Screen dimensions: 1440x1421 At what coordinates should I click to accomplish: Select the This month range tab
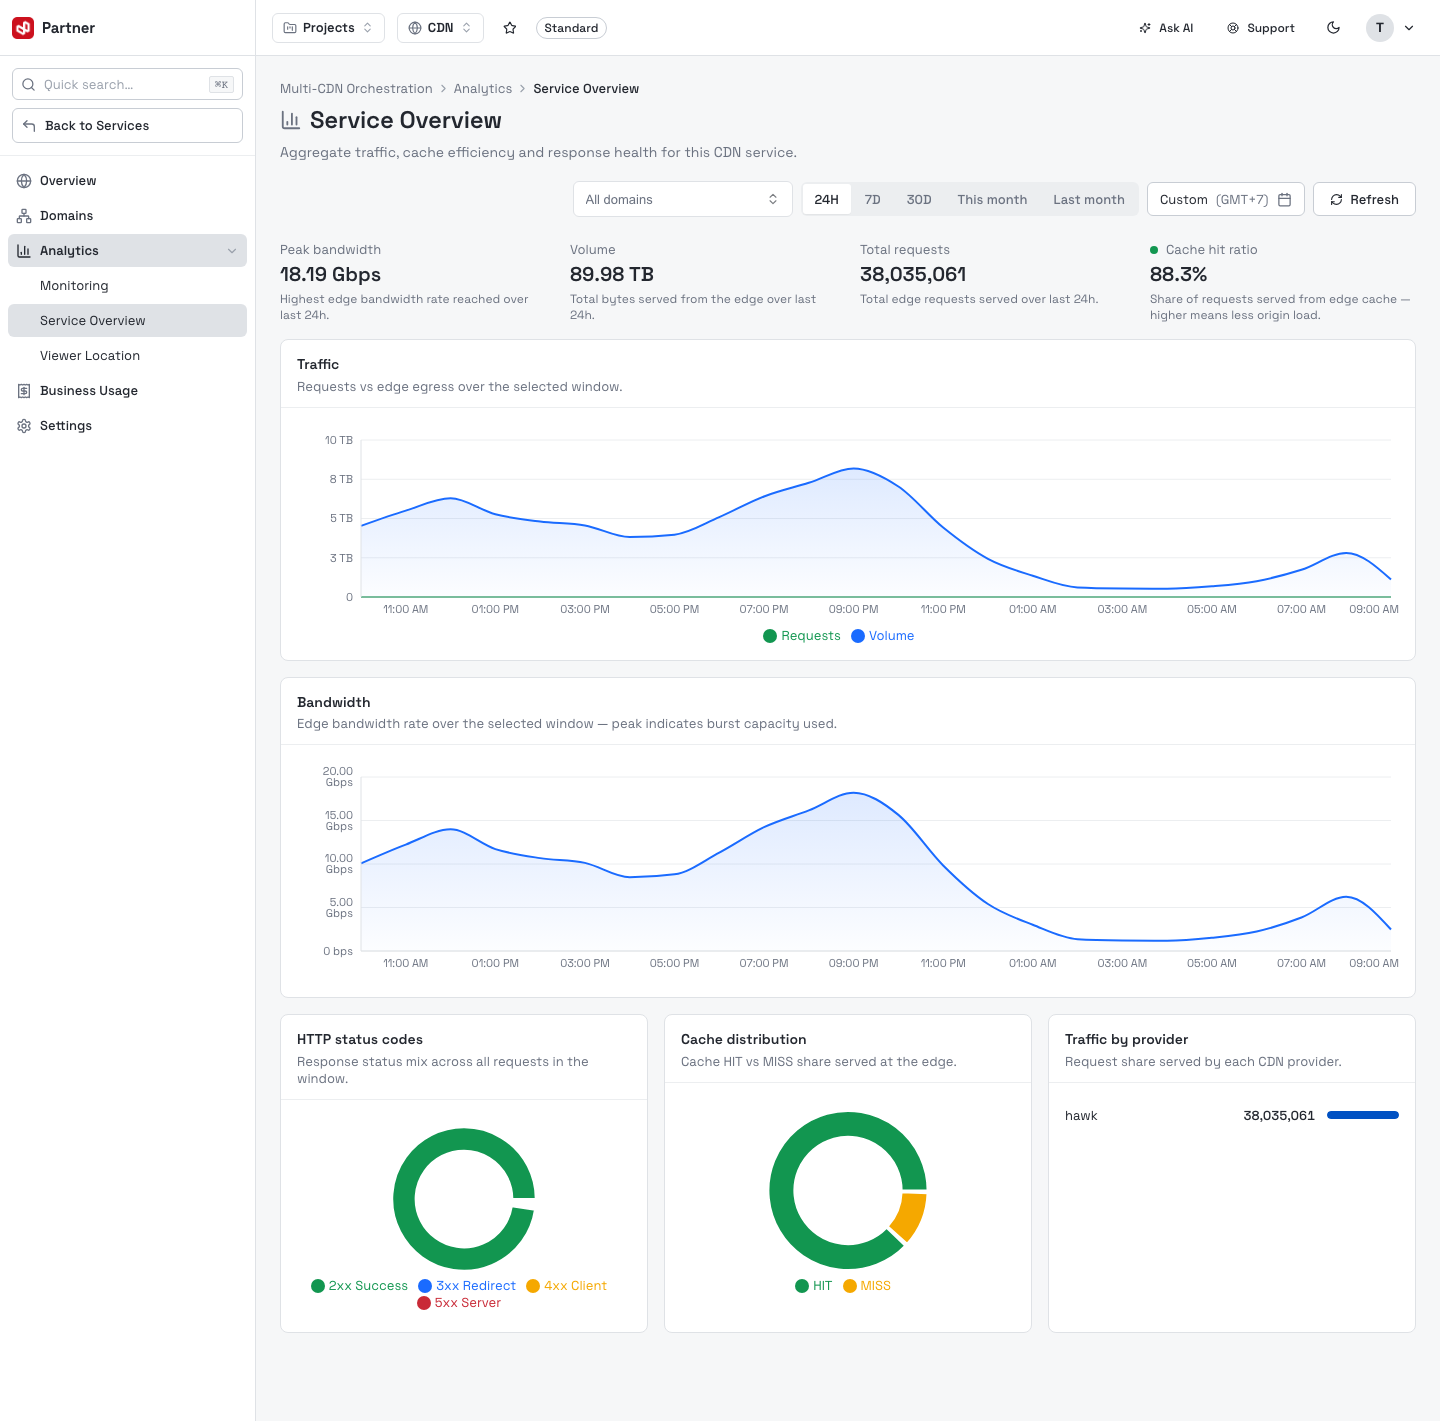992,200
